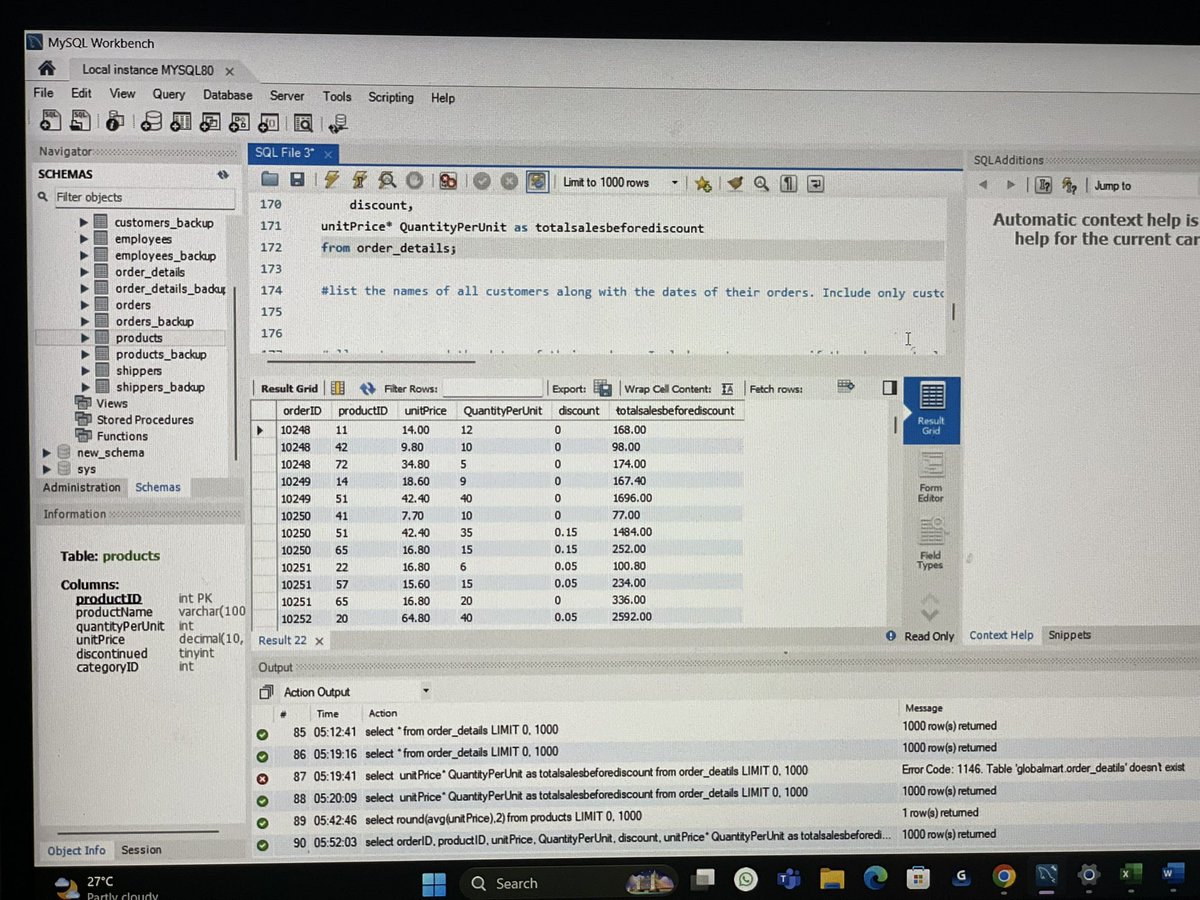Viewport: 1200px width, 900px height.
Task: Create a new function toolbar icon
Action: pos(270,122)
